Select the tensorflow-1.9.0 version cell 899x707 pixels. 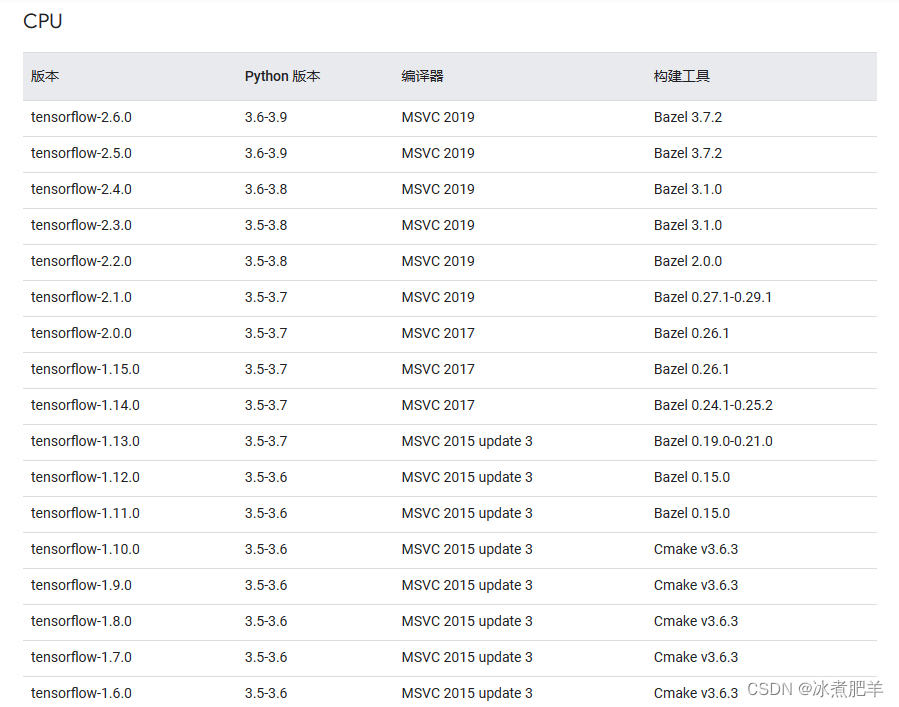81,585
